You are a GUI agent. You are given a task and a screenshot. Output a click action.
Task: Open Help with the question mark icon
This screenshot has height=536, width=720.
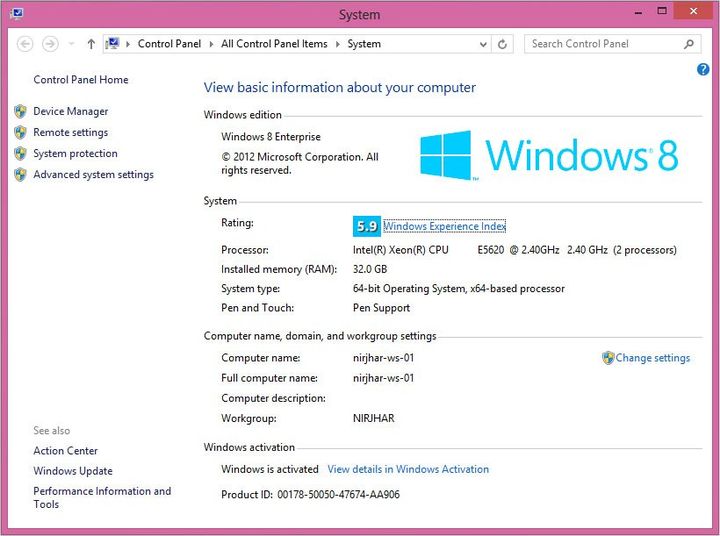click(x=702, y=69)
